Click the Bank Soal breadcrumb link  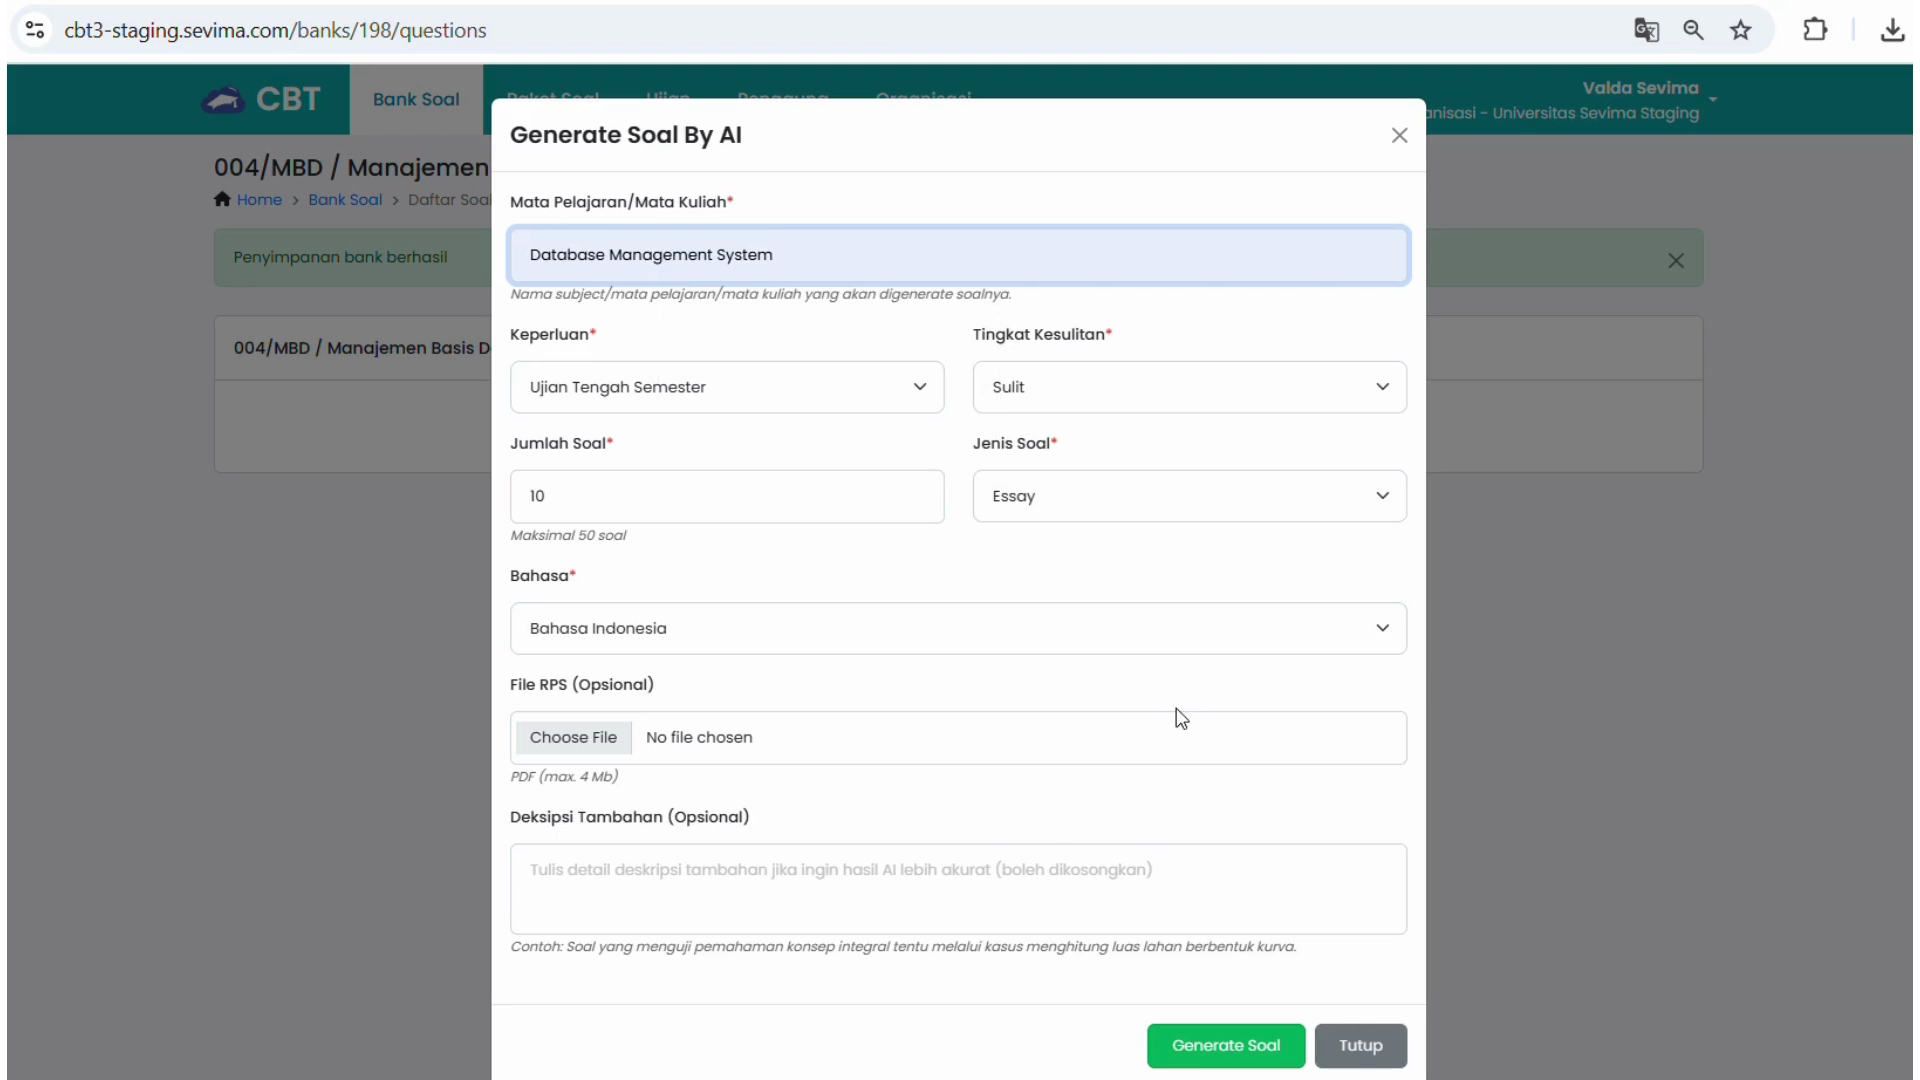(x=345, y=199)
